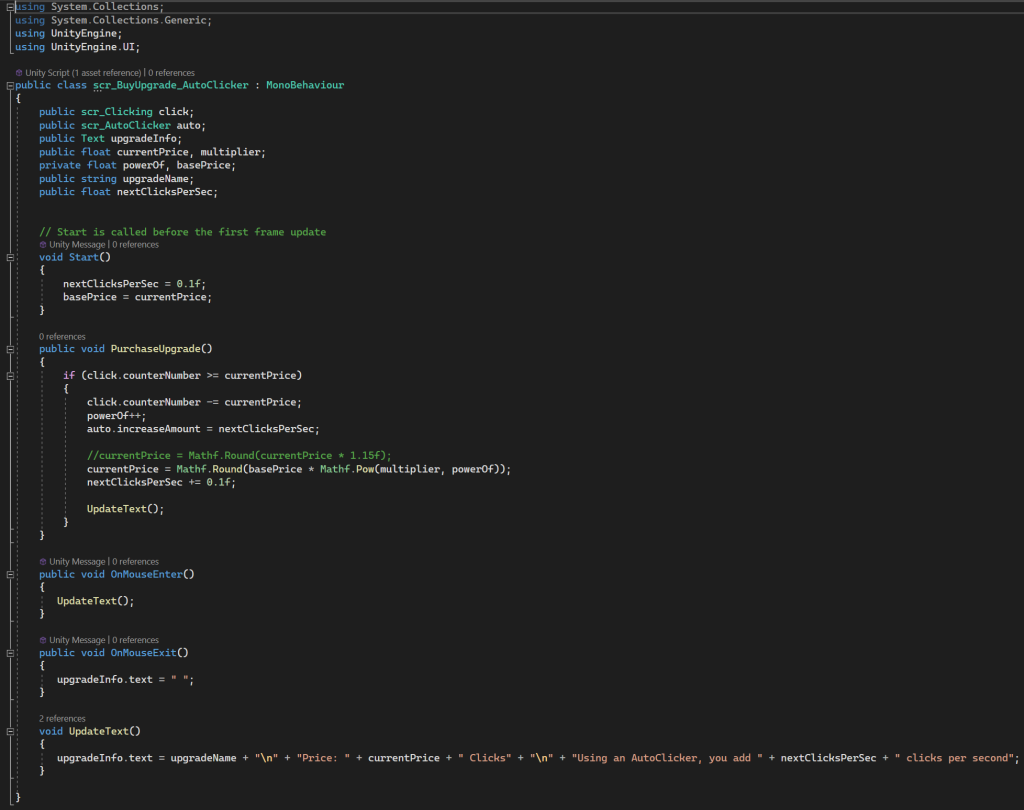The height and width of the screenshot is (810, 1024).
Task: Click the scr_BuyUpgrade_AutoClicker class name
Action: pyautogui.click(x=170, y=86)
